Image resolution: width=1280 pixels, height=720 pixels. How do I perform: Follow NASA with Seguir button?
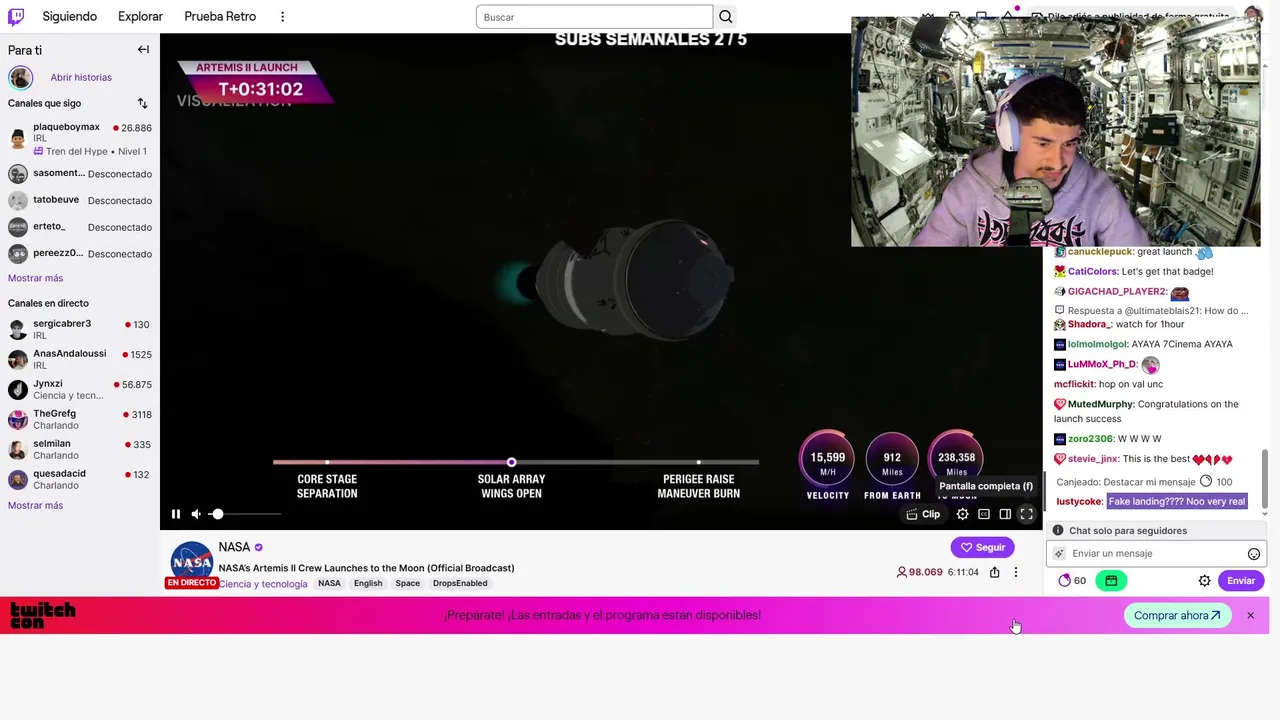click(x=982, y=547)
